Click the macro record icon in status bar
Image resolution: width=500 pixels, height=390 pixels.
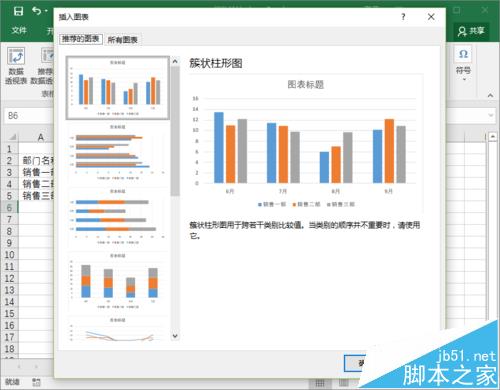(x=36, y=382)
